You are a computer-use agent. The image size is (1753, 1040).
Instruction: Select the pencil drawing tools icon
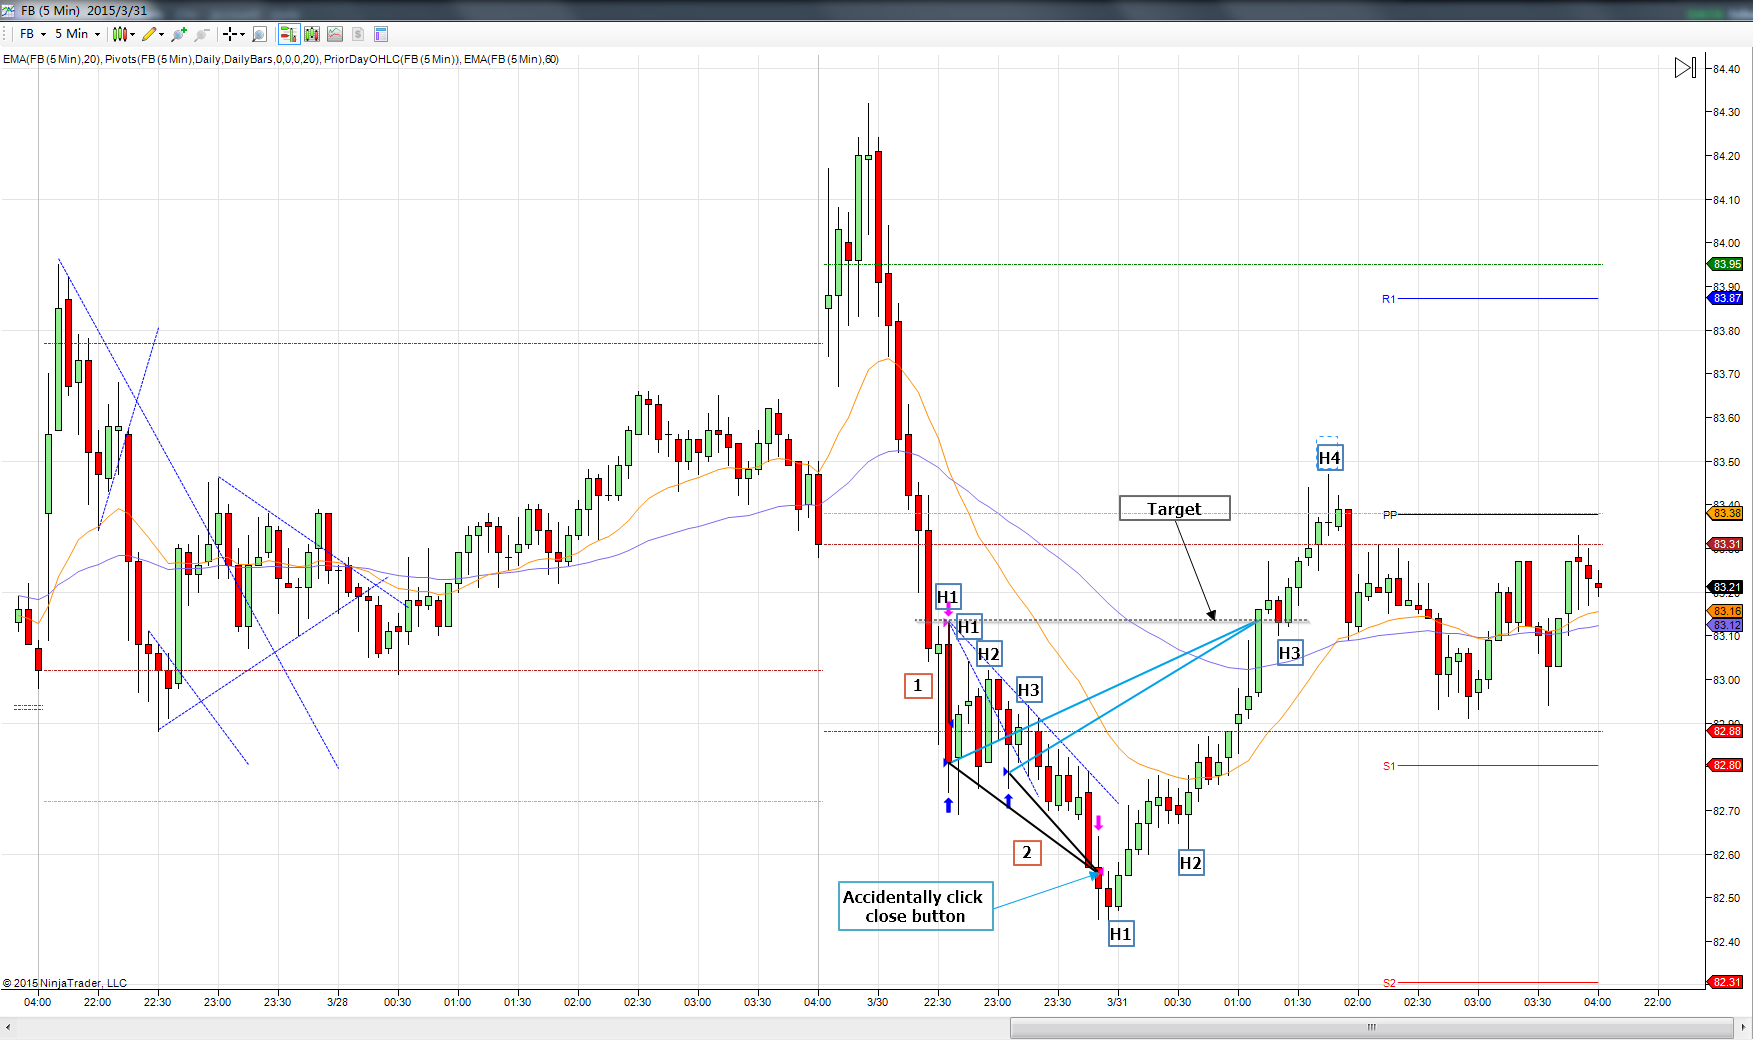149,34
